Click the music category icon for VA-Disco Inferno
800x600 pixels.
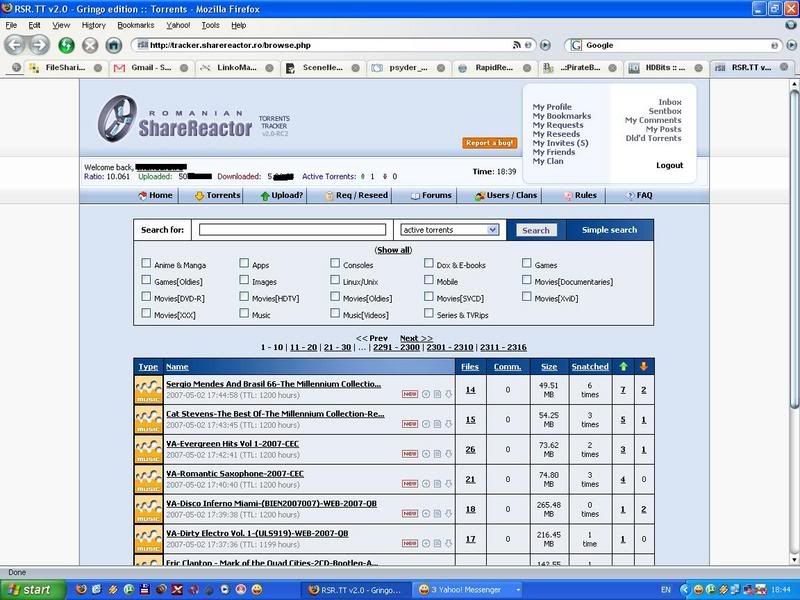[148, 509]
